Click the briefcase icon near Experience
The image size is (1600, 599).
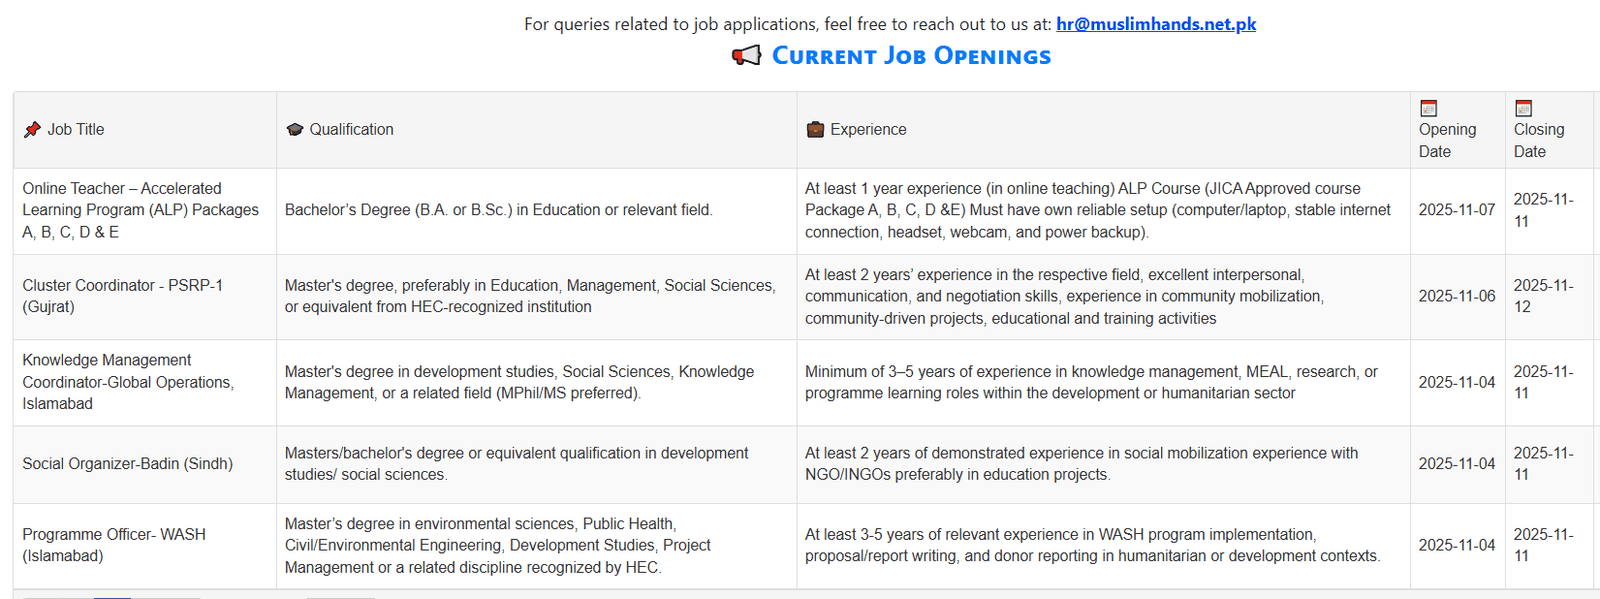(x=816, y=130)
